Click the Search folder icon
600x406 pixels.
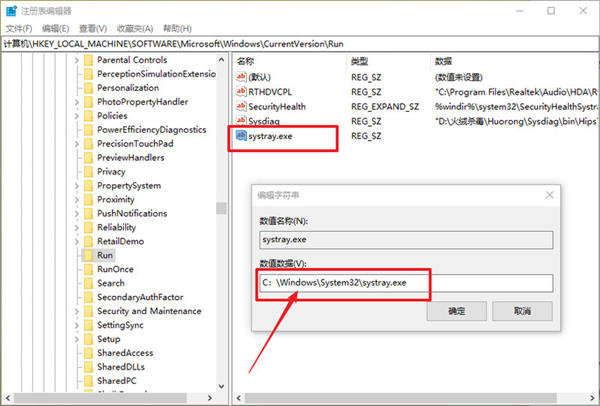coord(88,283)
